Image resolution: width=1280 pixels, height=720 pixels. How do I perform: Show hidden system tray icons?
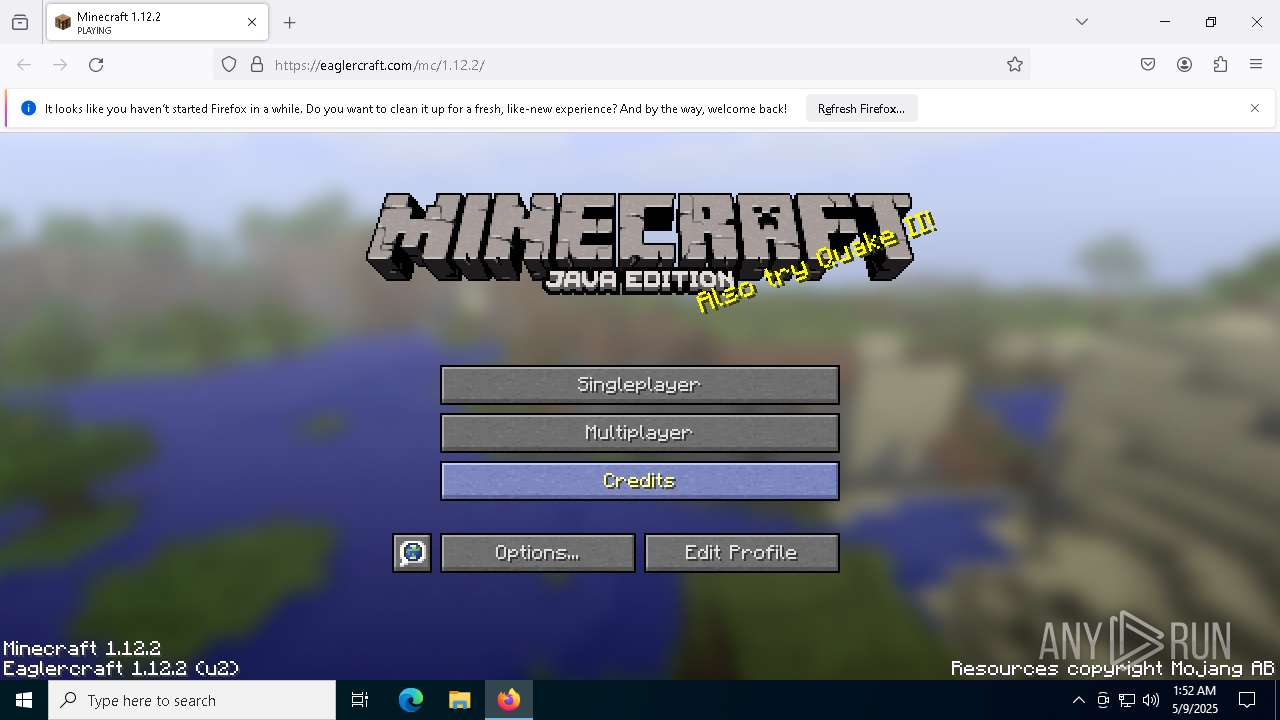[x=1078, y=700]
